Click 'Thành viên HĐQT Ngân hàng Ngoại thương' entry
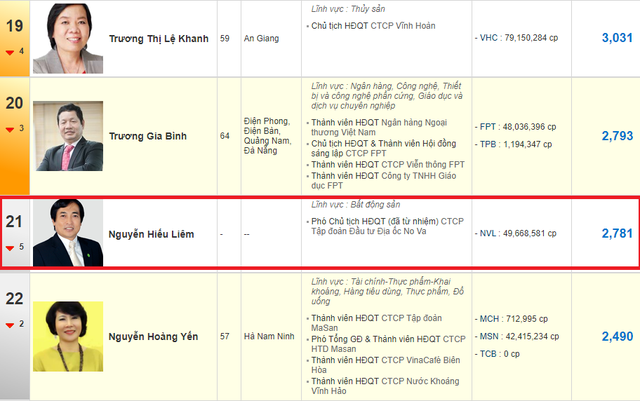The height and width of the screenshot is (401, 640). point(379,127)
